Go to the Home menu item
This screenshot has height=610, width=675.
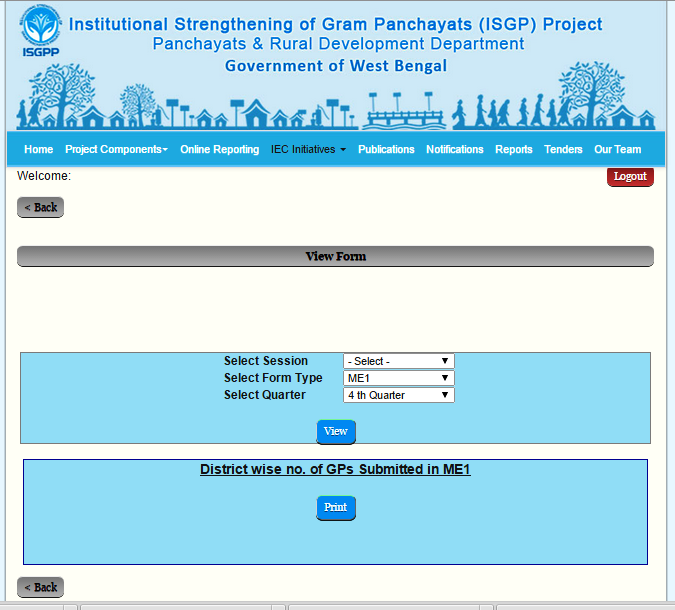39,149
